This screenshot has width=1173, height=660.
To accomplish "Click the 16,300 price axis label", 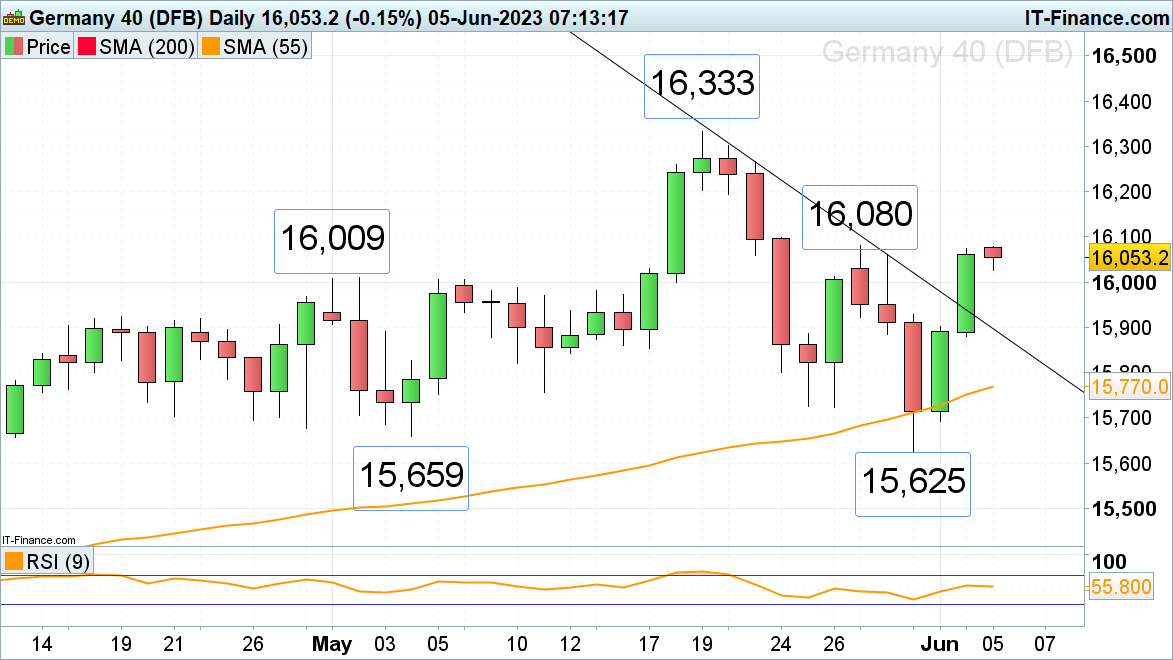I will click(1121, 147).
